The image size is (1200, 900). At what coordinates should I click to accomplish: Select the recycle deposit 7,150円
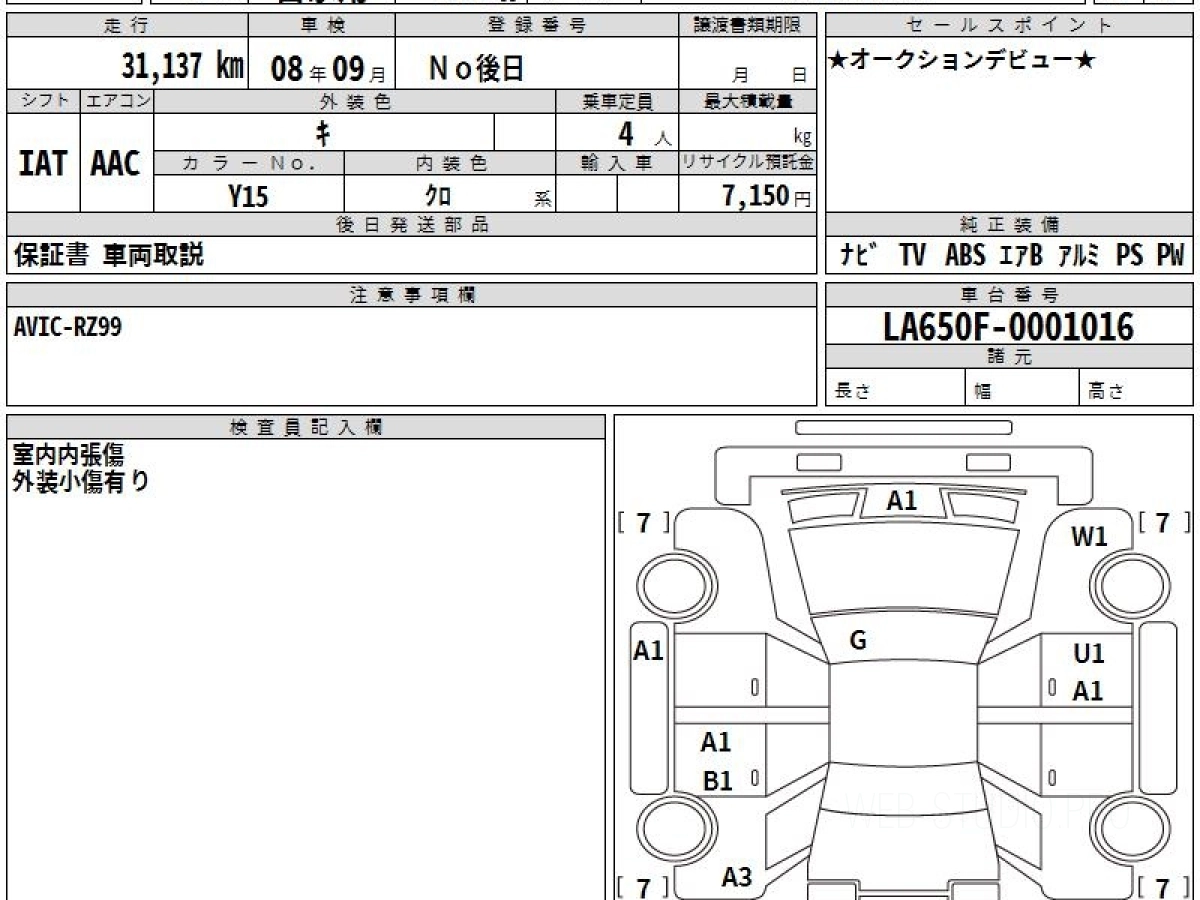[x=767, y=196]
